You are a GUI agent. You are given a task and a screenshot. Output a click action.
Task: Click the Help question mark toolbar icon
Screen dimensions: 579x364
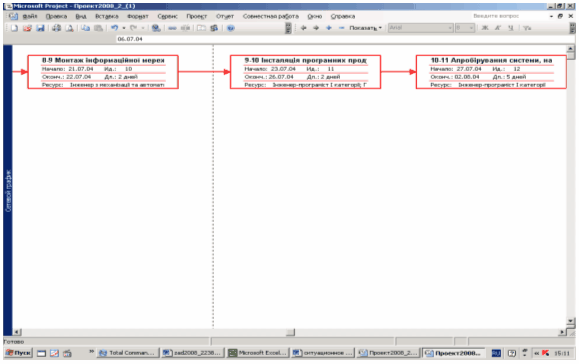click(x=231, y=28)
